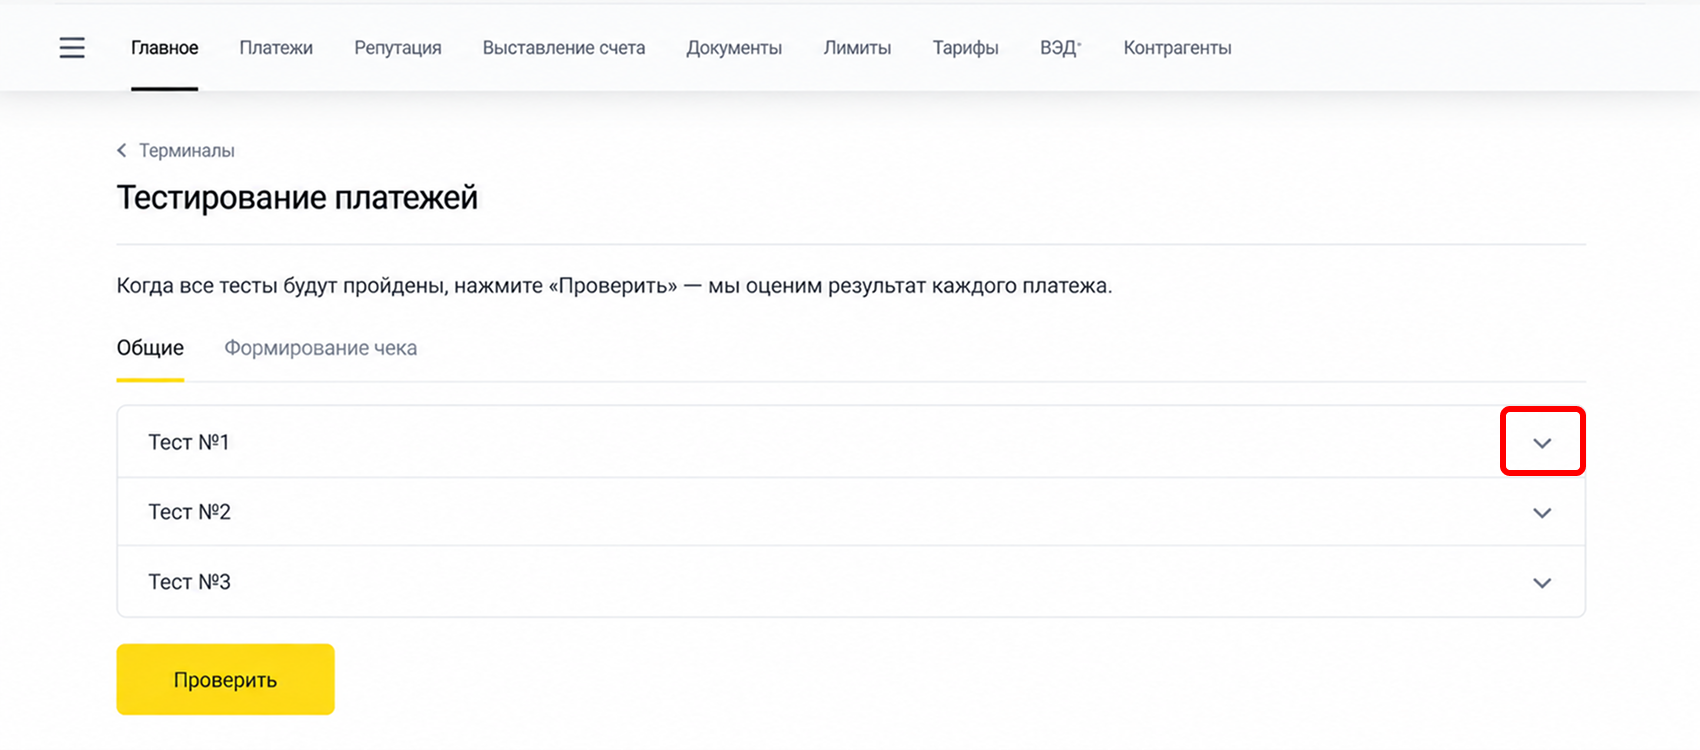The width and height of the screenshot is (1700, 750).
Task: Switch to the Формирование чека tab
Action: tap(321, 348)
